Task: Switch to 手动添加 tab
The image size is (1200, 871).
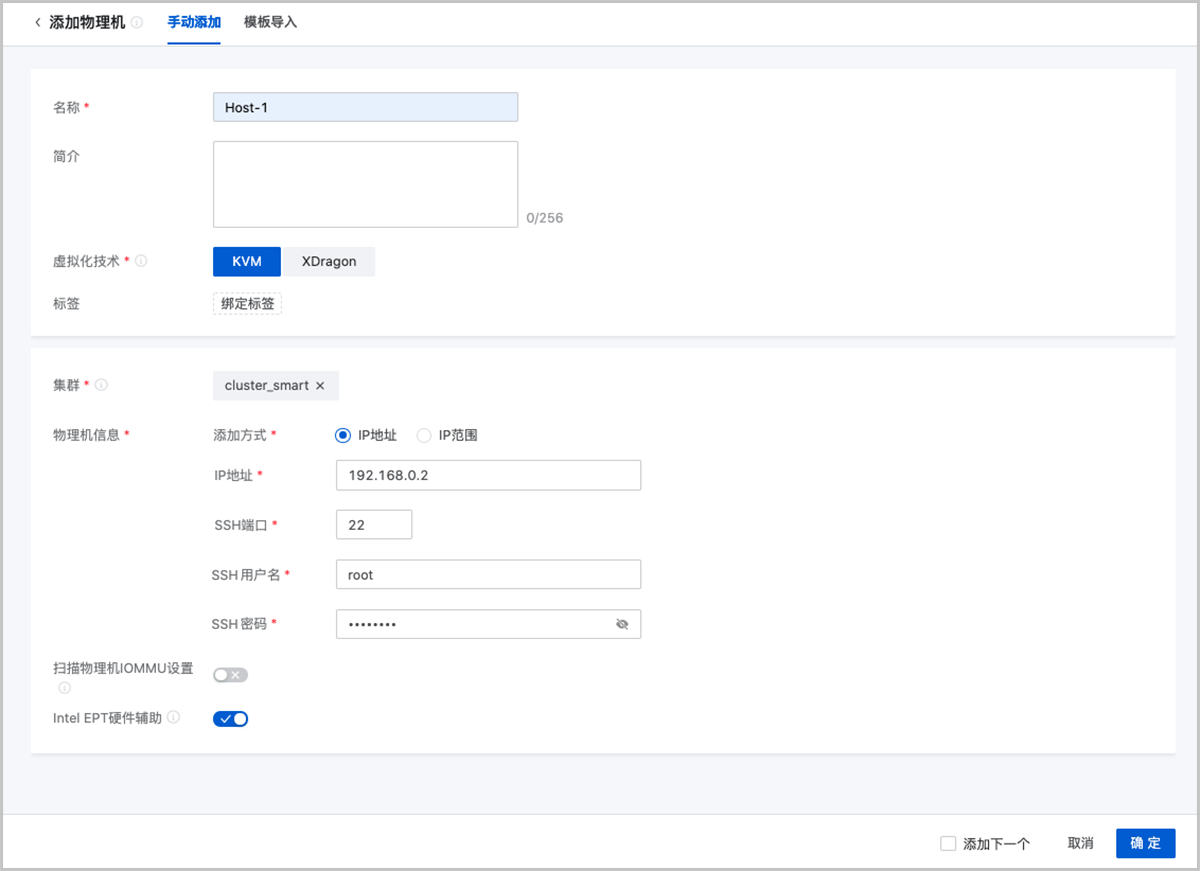Action: 194,22
